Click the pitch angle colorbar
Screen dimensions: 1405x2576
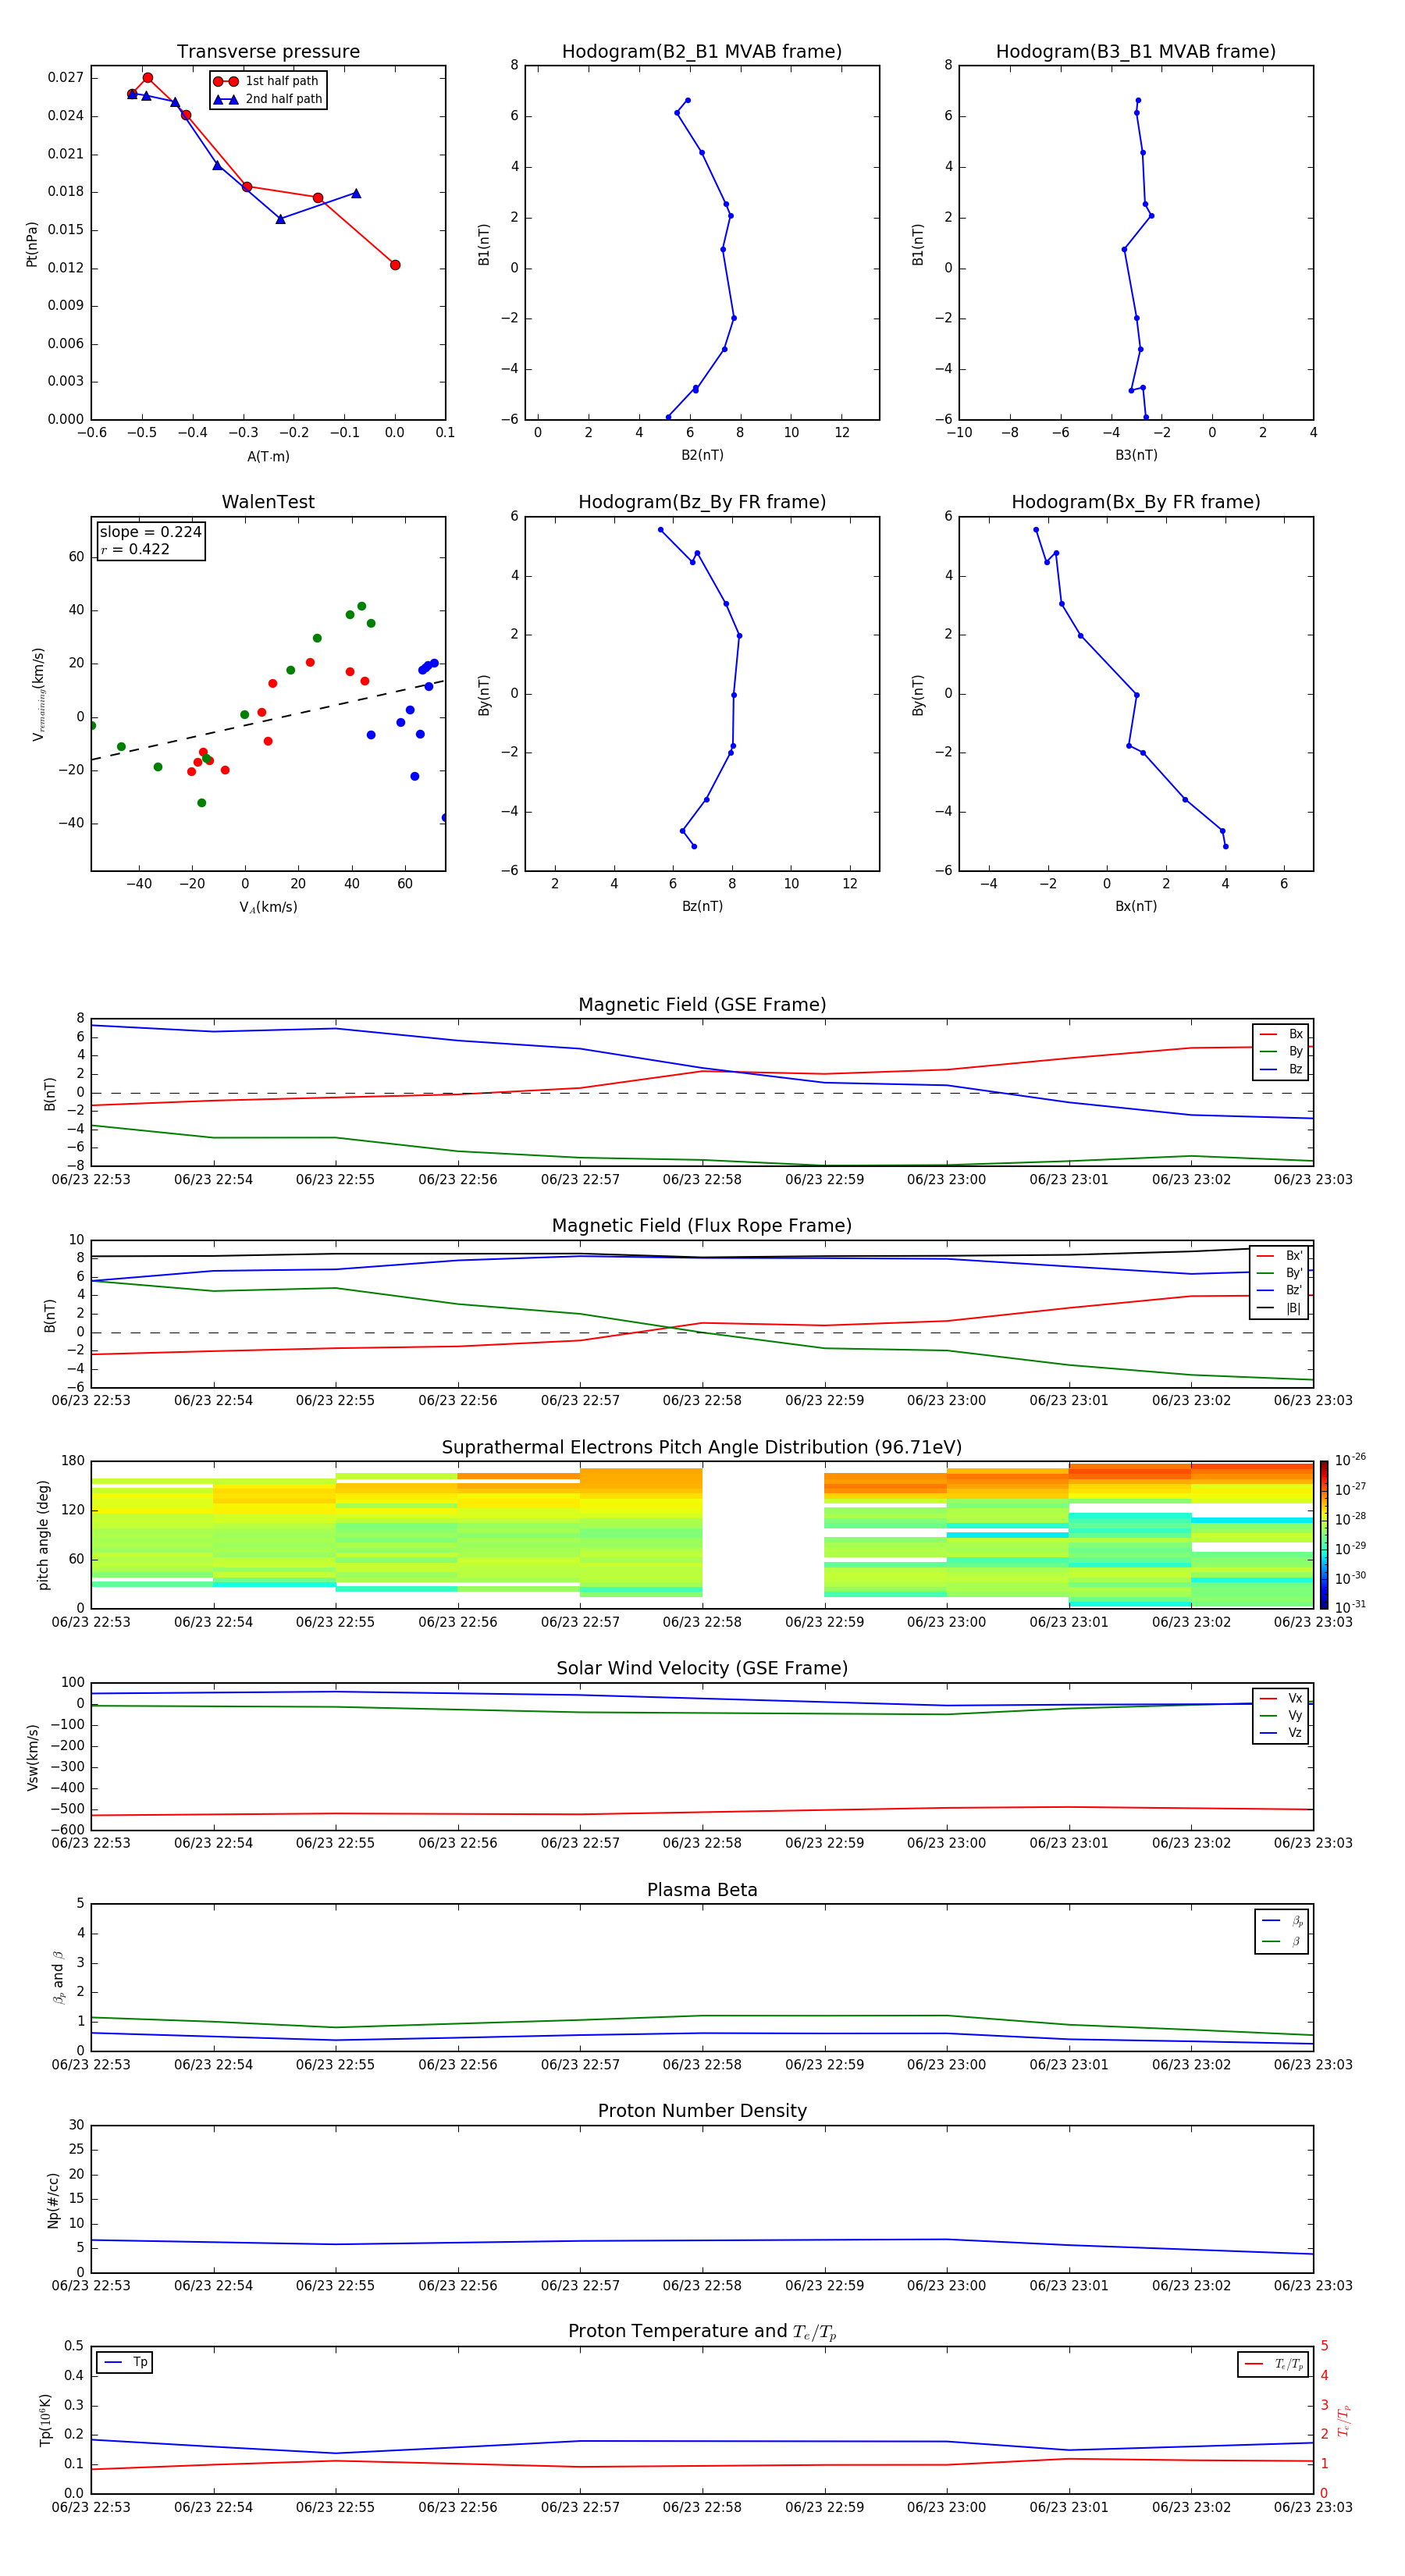pos(1324,1535)
